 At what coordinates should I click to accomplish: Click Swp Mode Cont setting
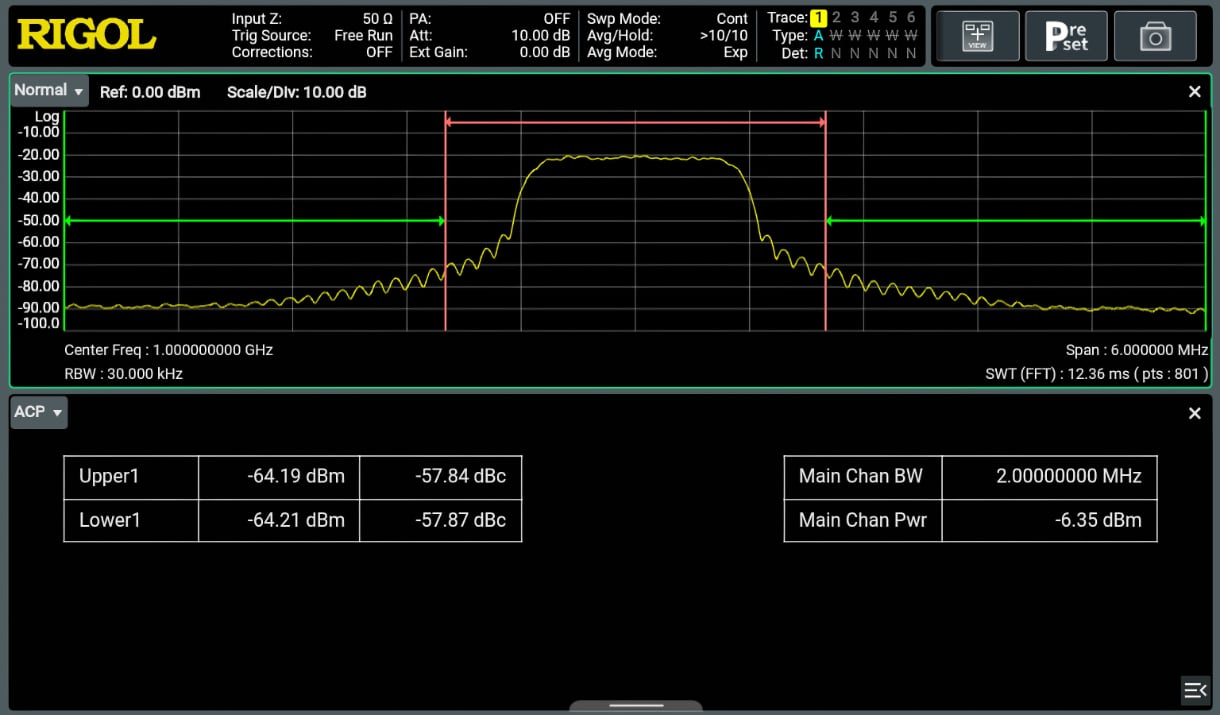pos(667,18)
